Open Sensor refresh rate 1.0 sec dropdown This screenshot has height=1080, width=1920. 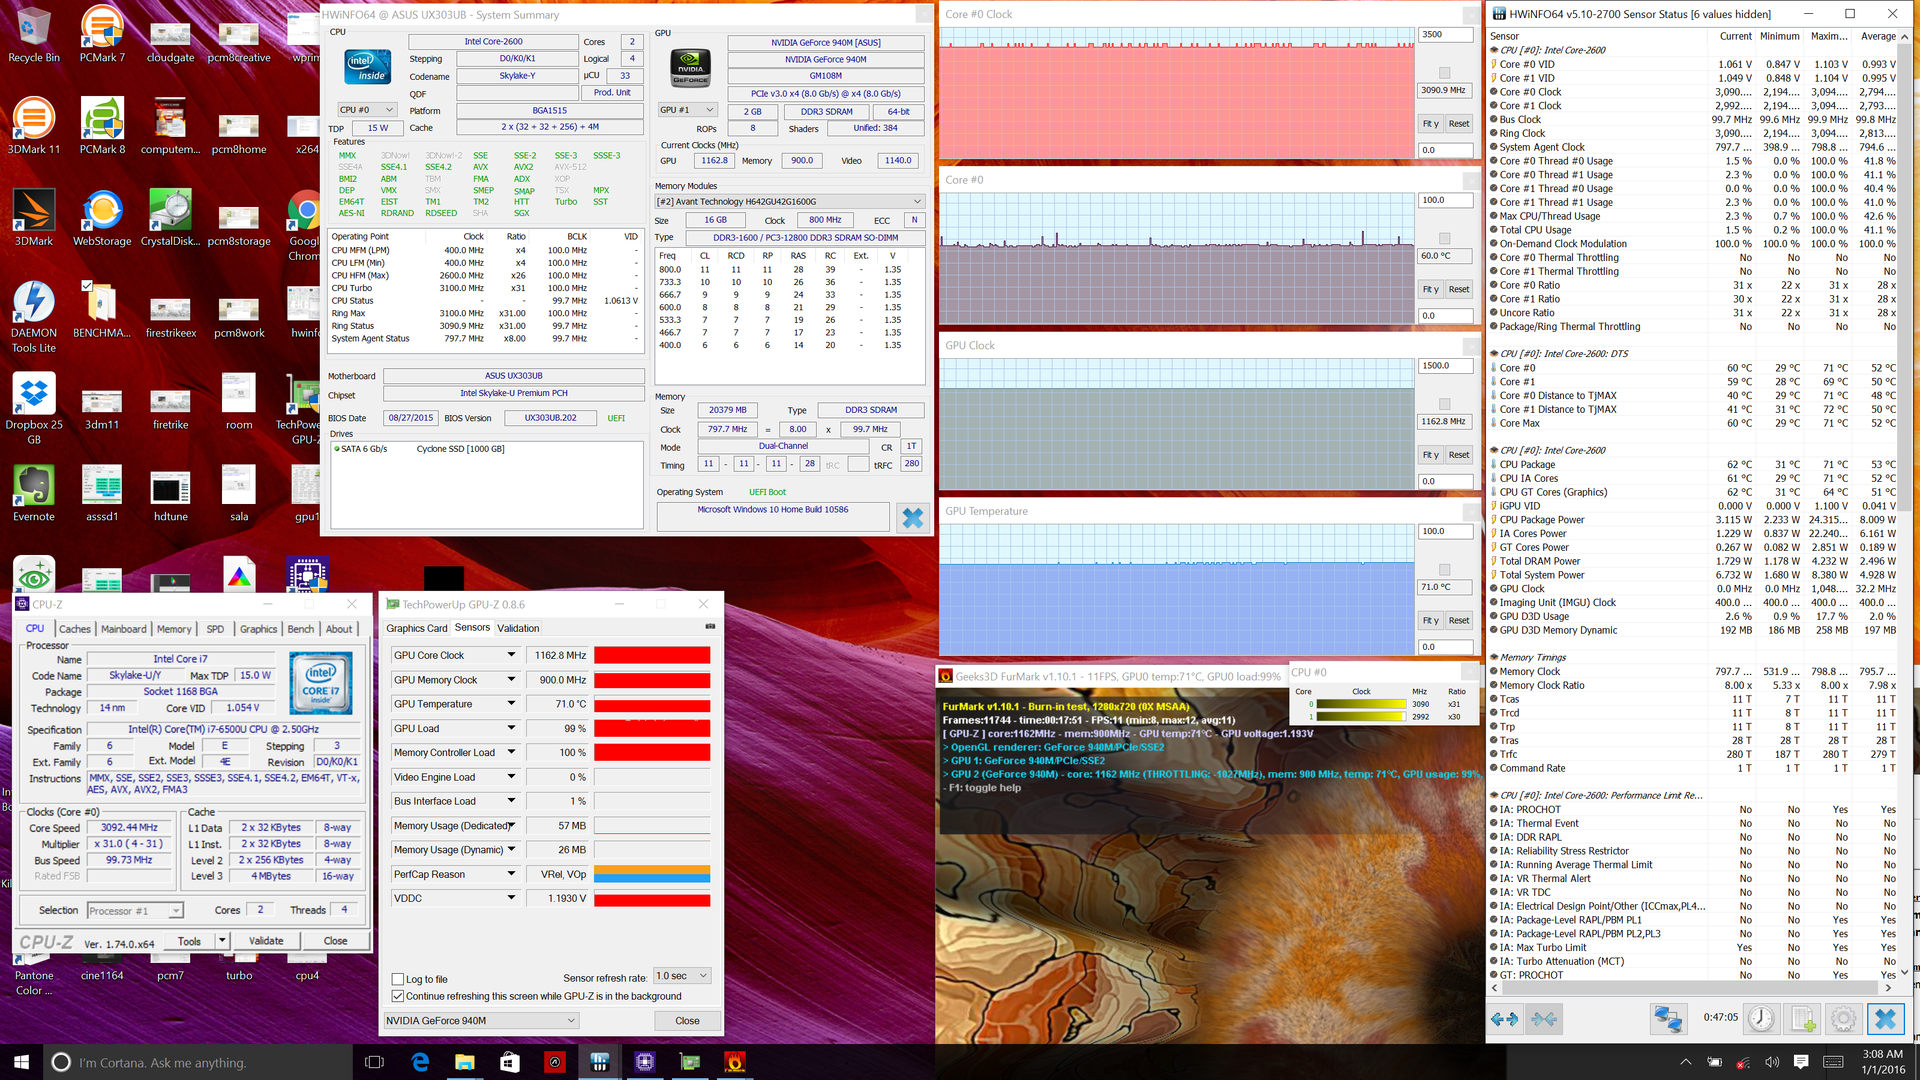(682, 976)
